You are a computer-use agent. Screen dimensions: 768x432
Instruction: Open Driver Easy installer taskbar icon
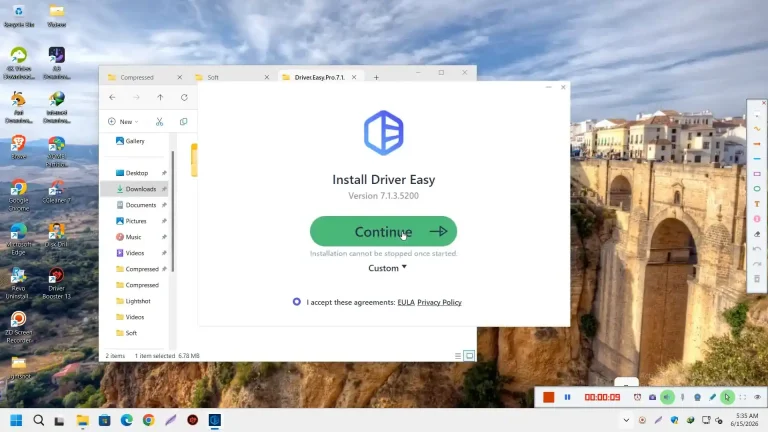coord(215,420)
